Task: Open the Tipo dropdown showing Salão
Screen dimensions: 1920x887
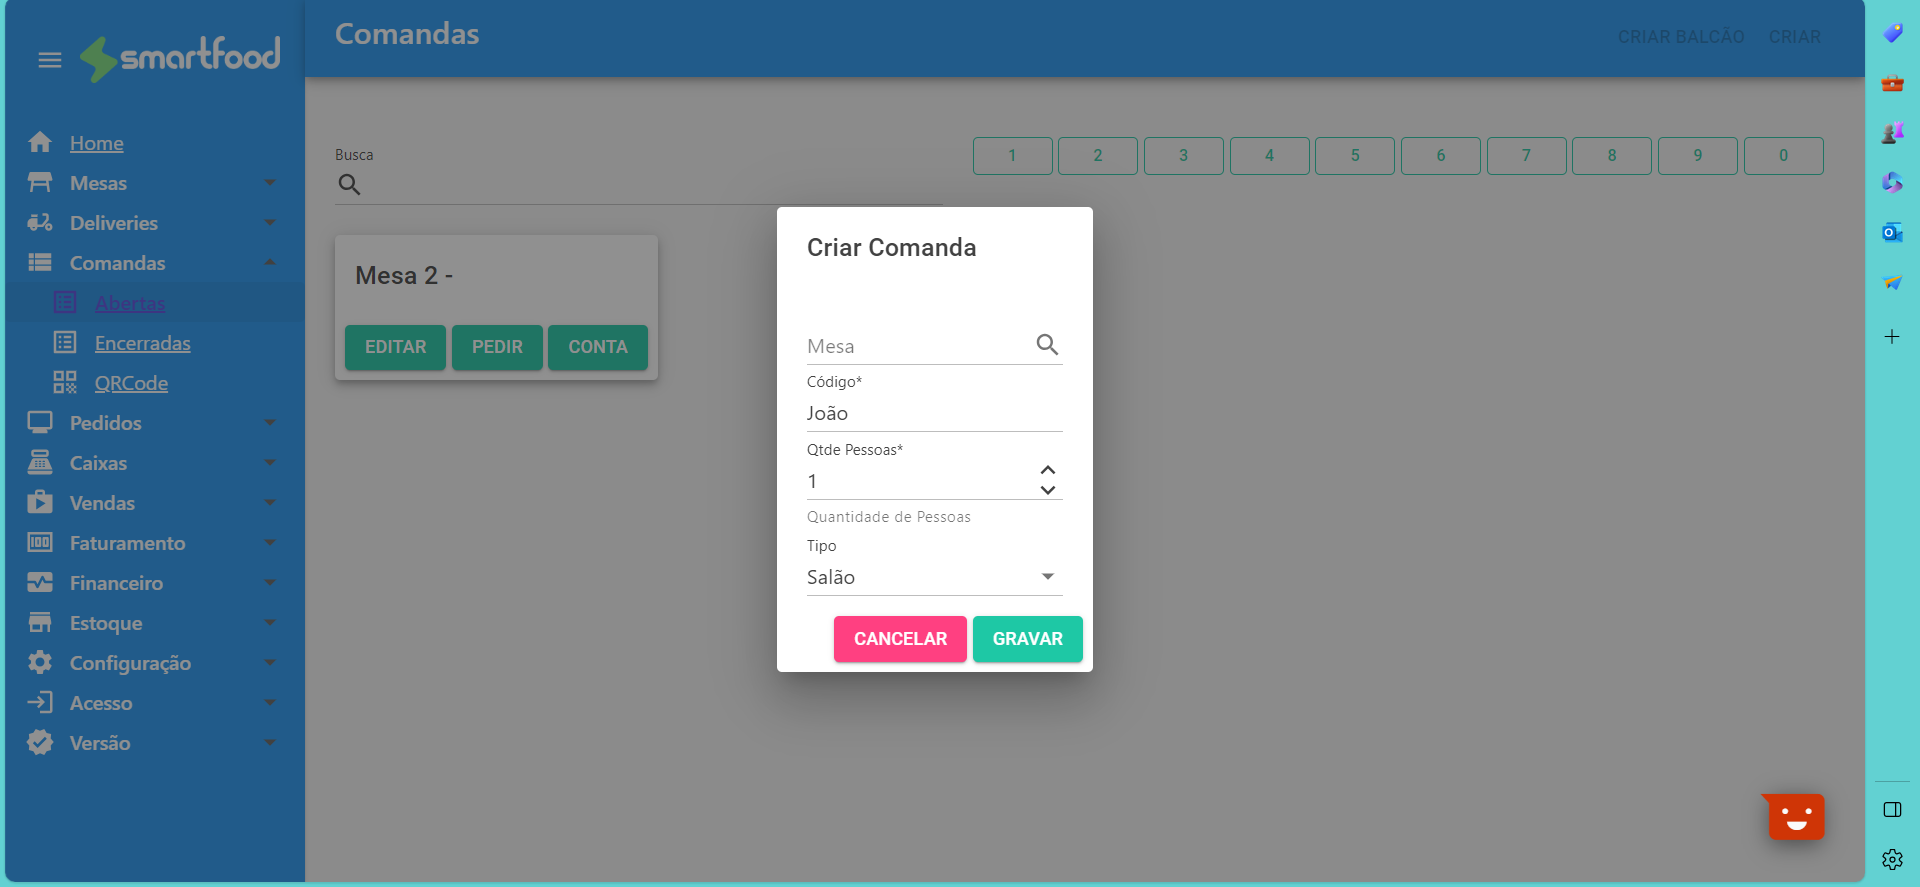Action: [934, 577]
